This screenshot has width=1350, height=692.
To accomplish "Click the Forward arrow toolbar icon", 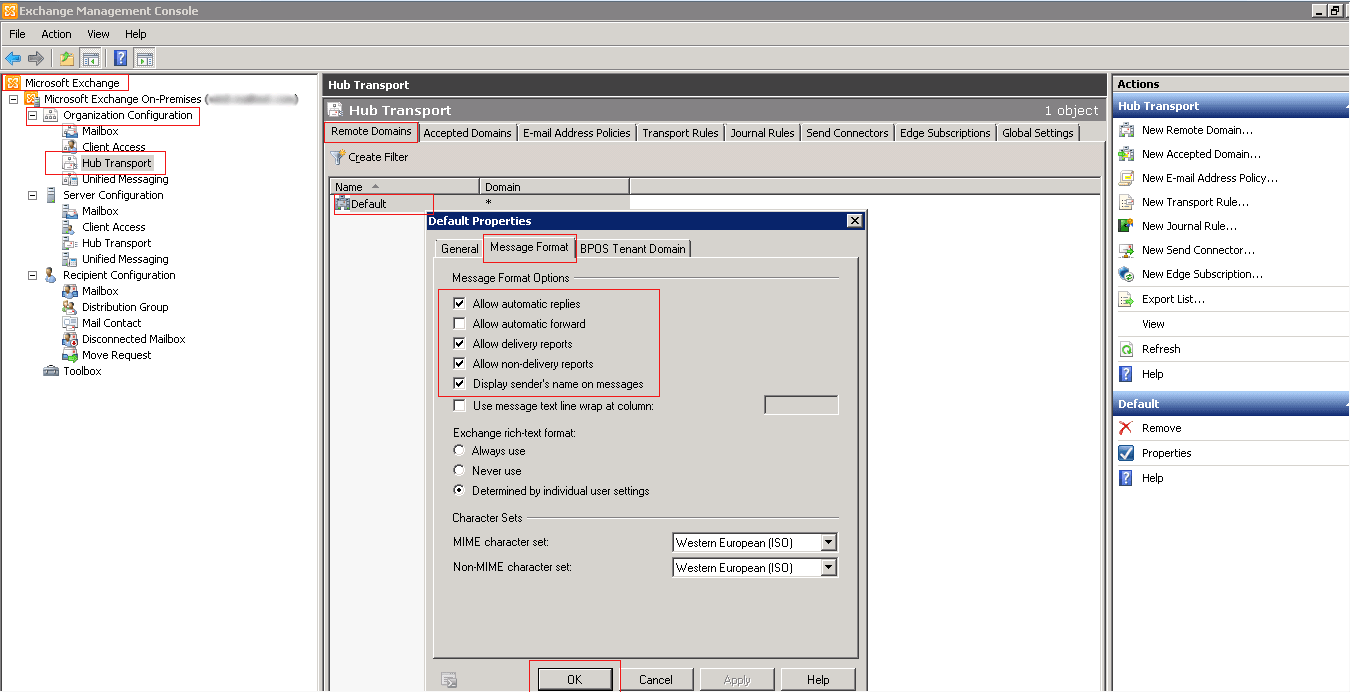I will click(35, 58).
